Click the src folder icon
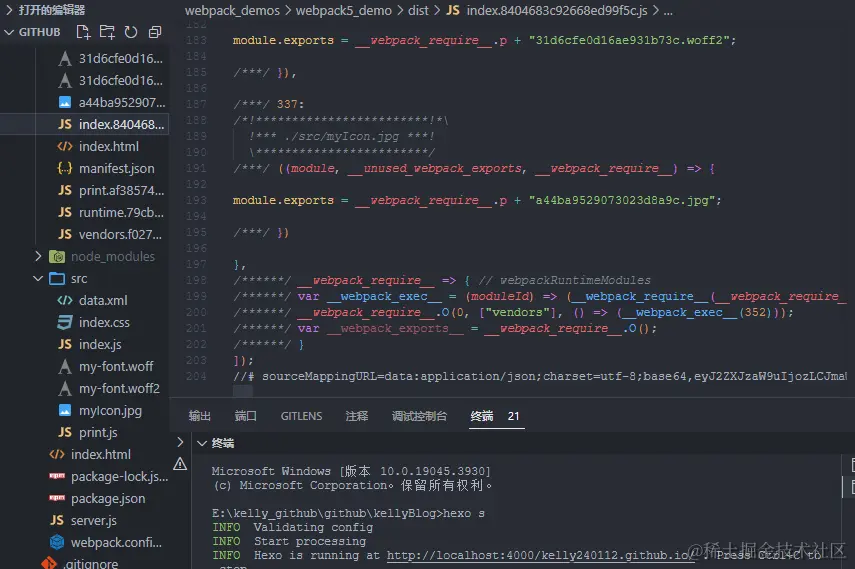Screen dimensions: 855x569 pos(57,278)
